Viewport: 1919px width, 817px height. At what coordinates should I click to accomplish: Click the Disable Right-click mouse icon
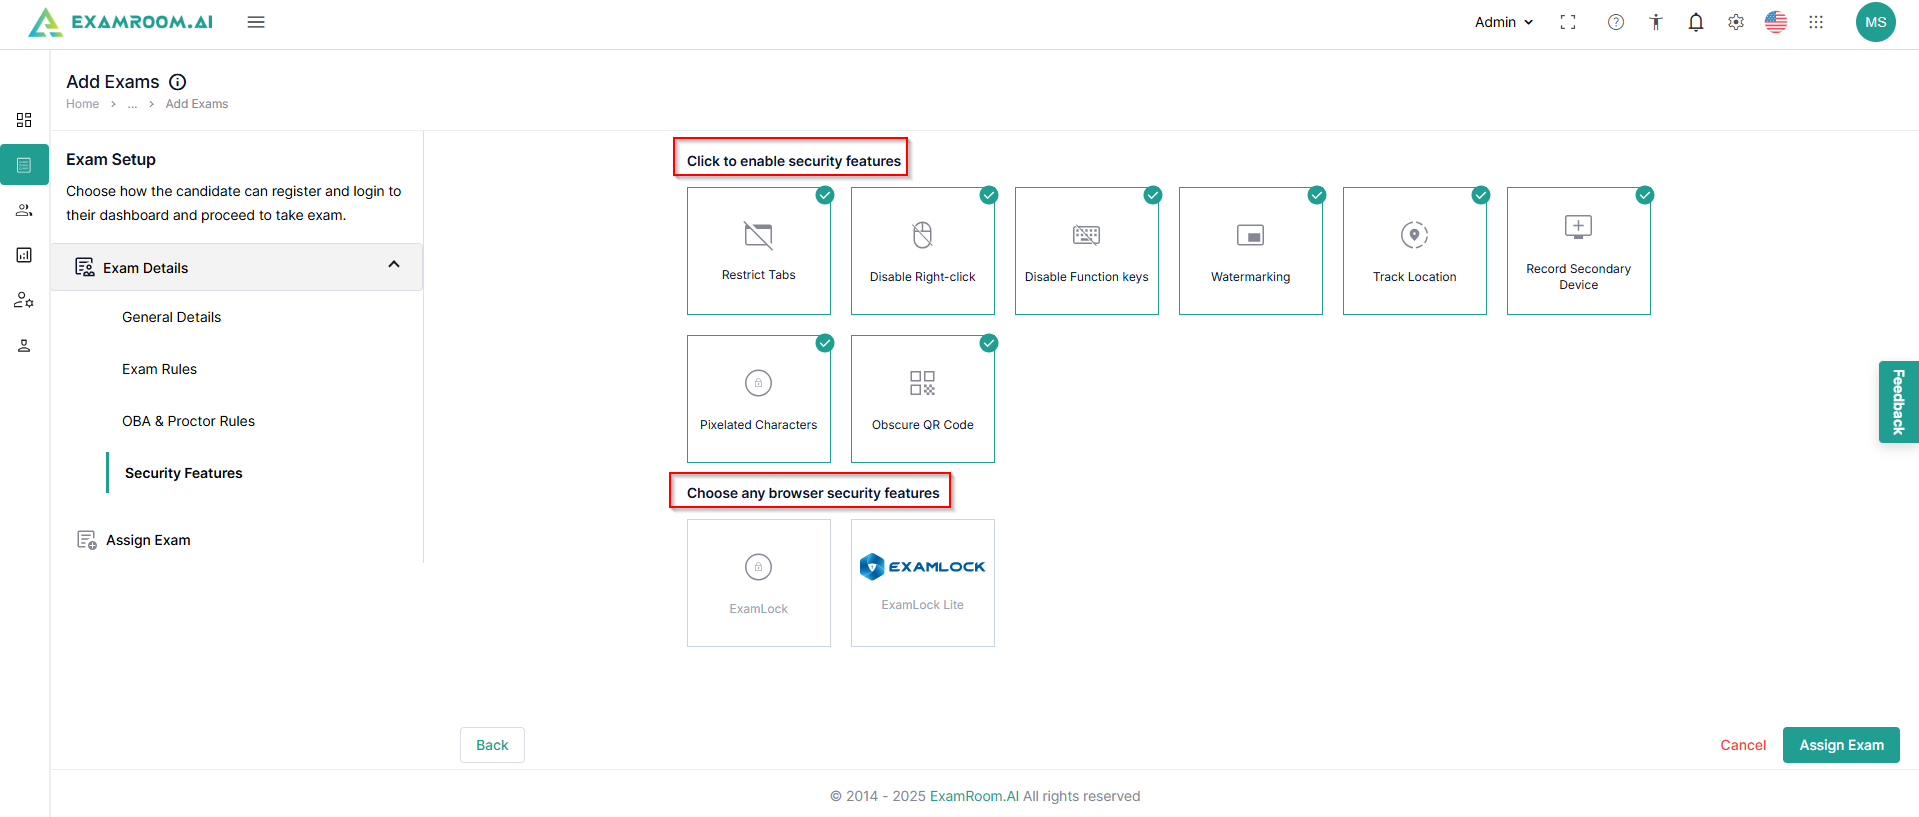(x=923, y=235)
